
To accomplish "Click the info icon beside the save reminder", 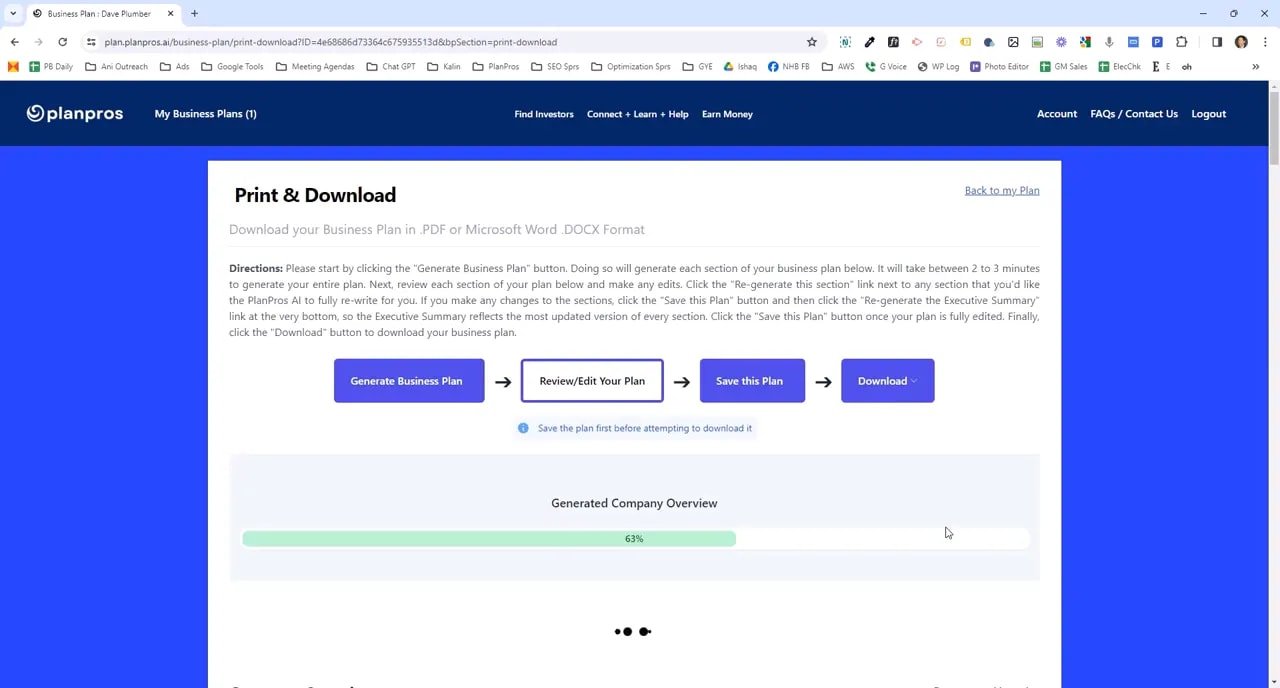I will pyautogui.click(x=524, y=428).
